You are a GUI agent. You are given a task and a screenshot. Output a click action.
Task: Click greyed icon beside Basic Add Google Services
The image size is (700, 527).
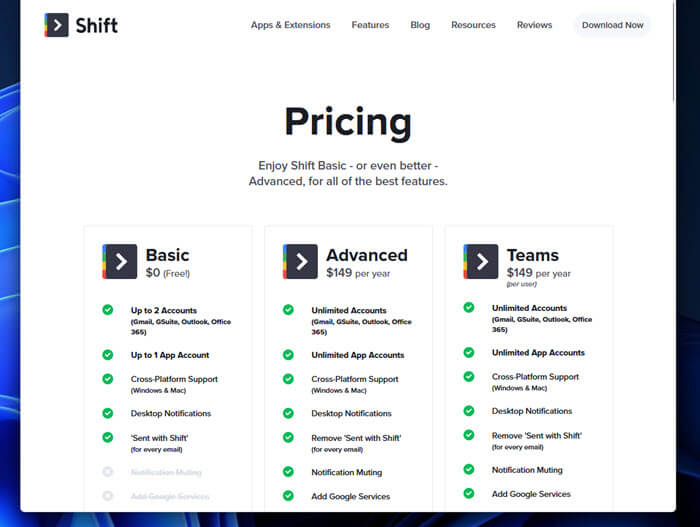click(x=108, y=496)
